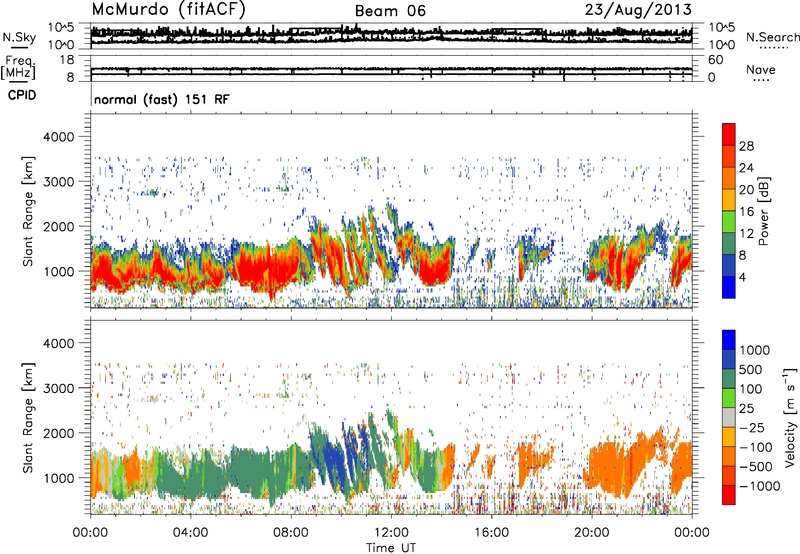Click the '60' Nave axis value
Viewport: 800px width, 554px height.
(716, 60)
